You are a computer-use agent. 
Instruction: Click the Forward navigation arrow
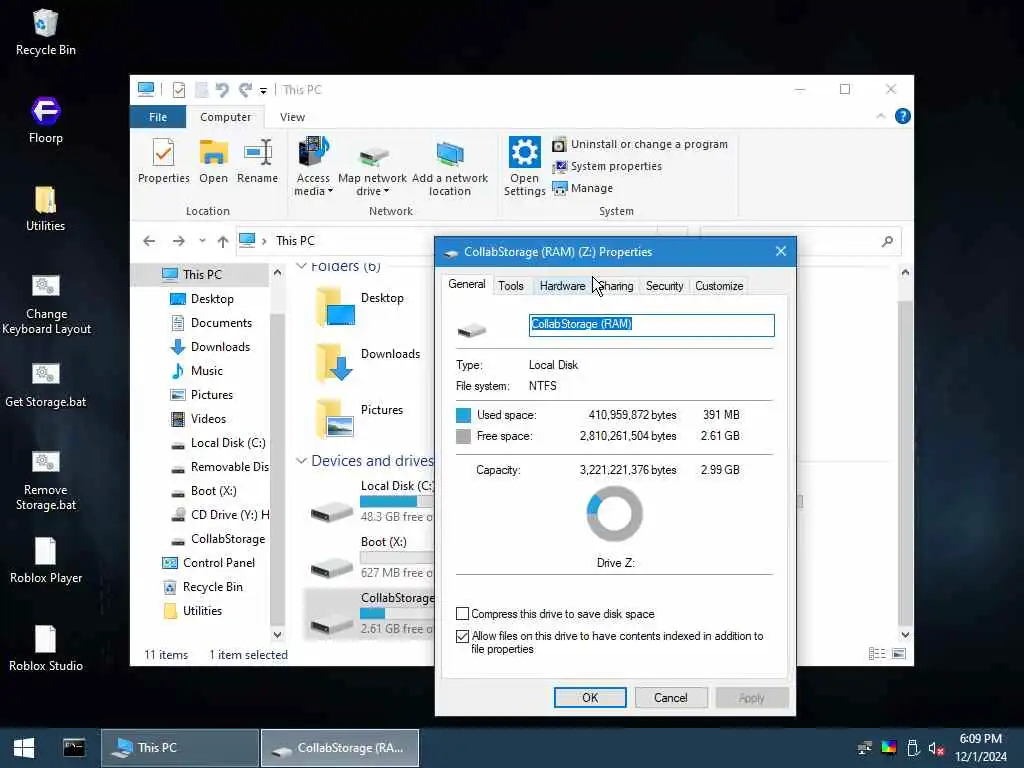click(178, 241)
